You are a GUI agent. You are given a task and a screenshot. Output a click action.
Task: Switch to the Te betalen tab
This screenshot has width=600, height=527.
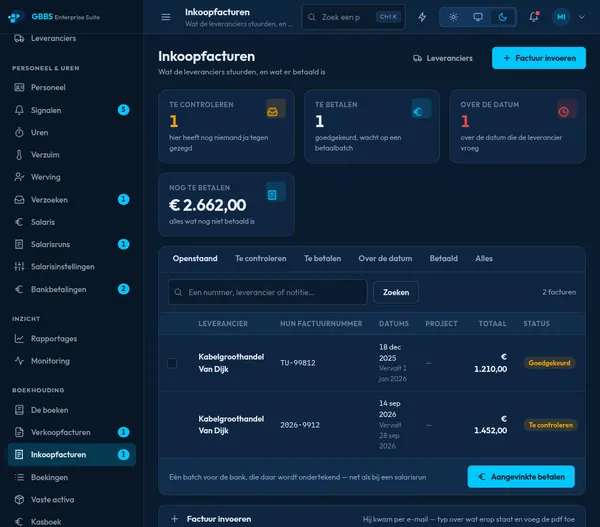click(322, 258)
